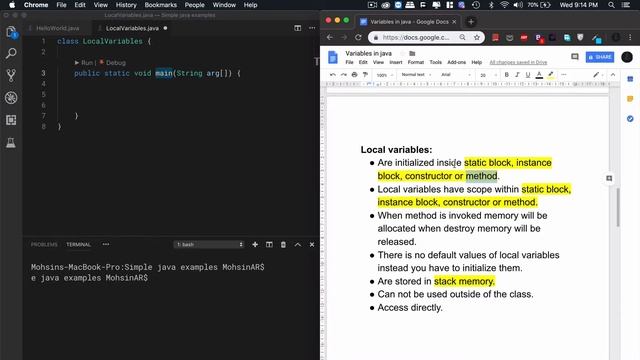Open a new Chrome tab
The image size is (640, 360).
coord(471,22)
